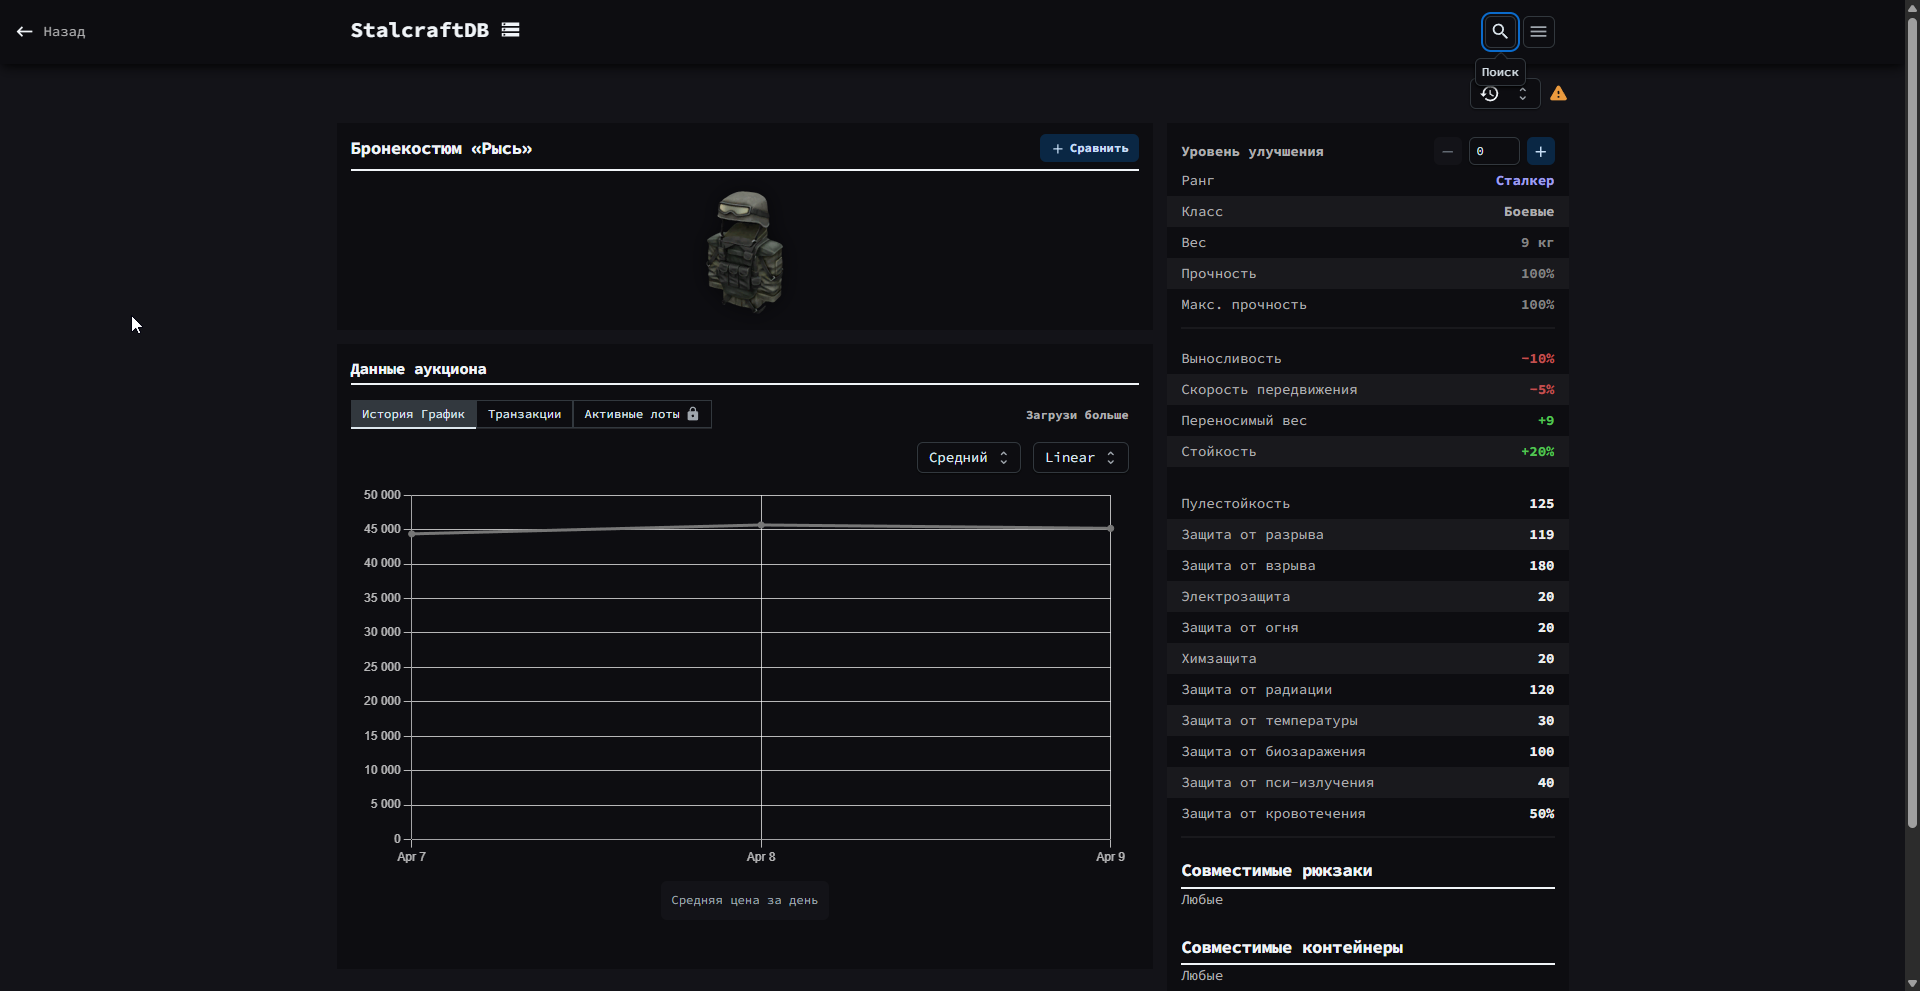This screenshot has height=991, width=1920.
Task: Click the search magnifier icon
Action: (1500, 32)
